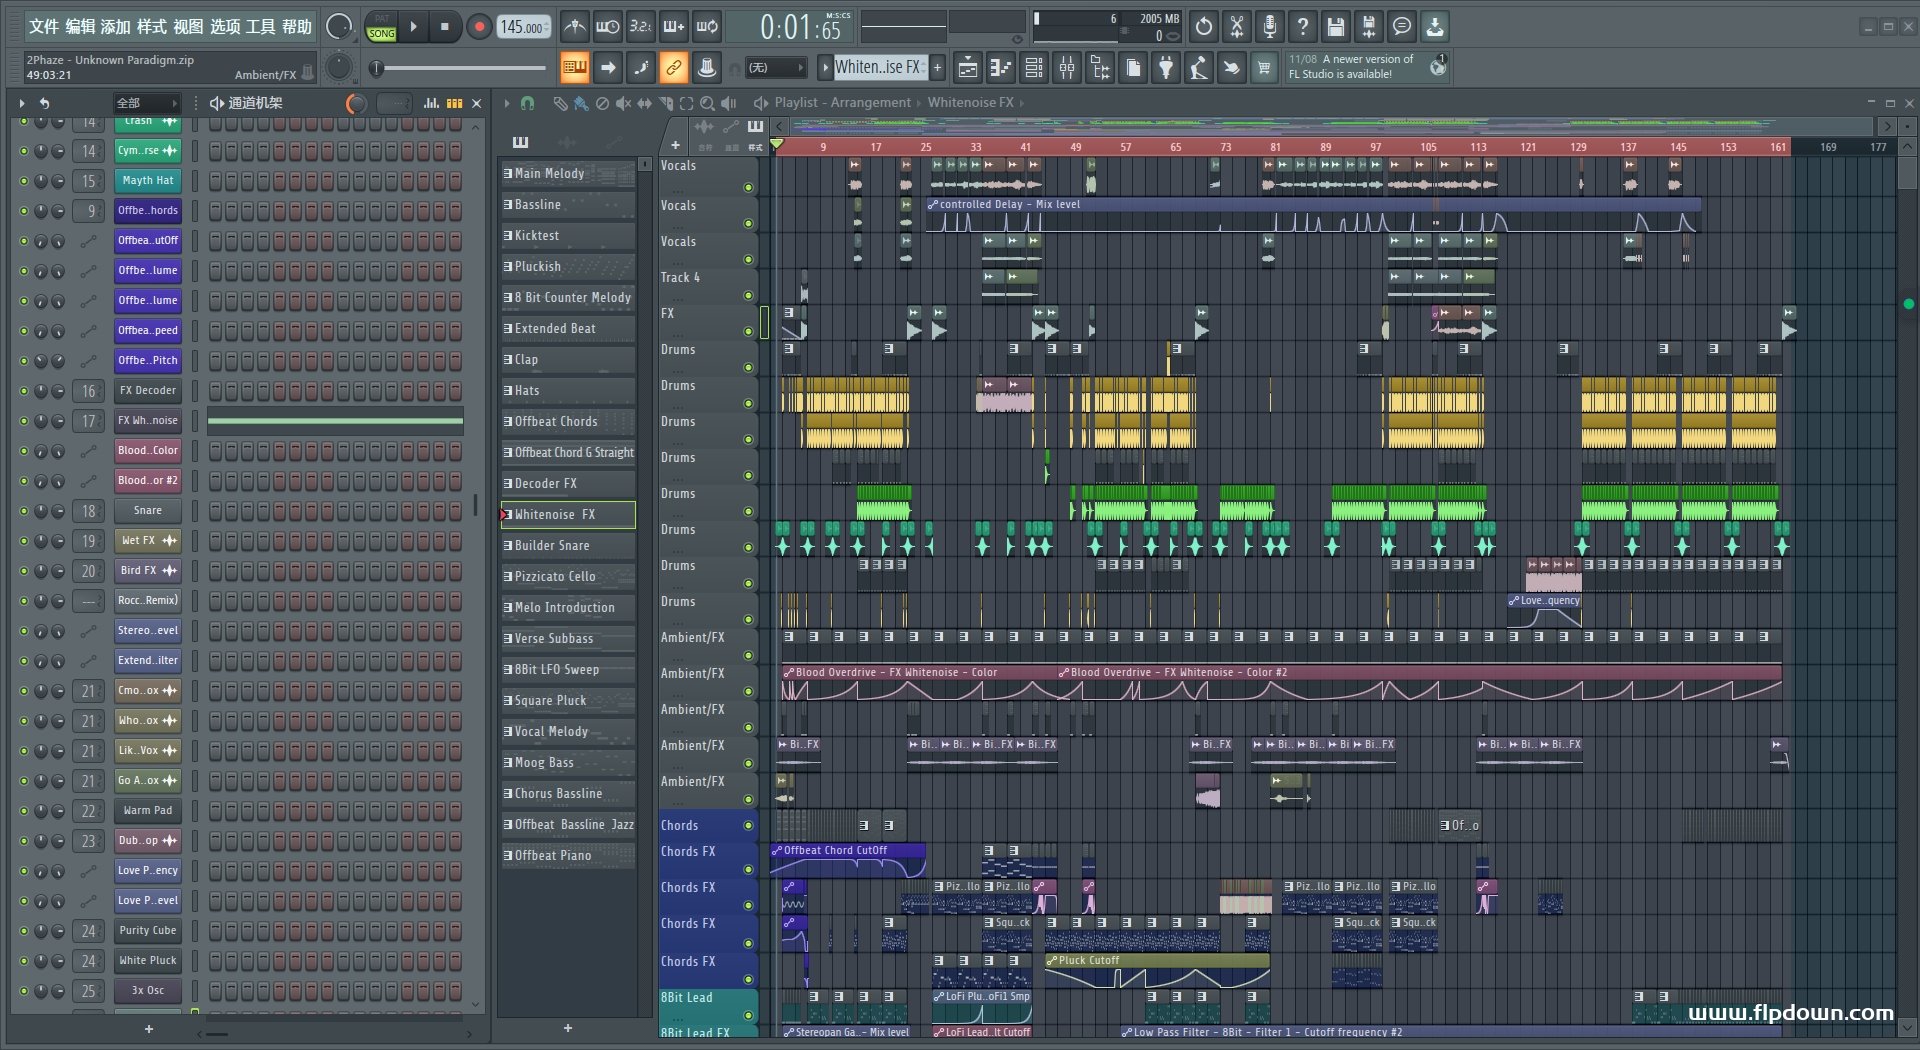Toggle green LED of Snare channel

pyautogui.click(x=24, y=511)
